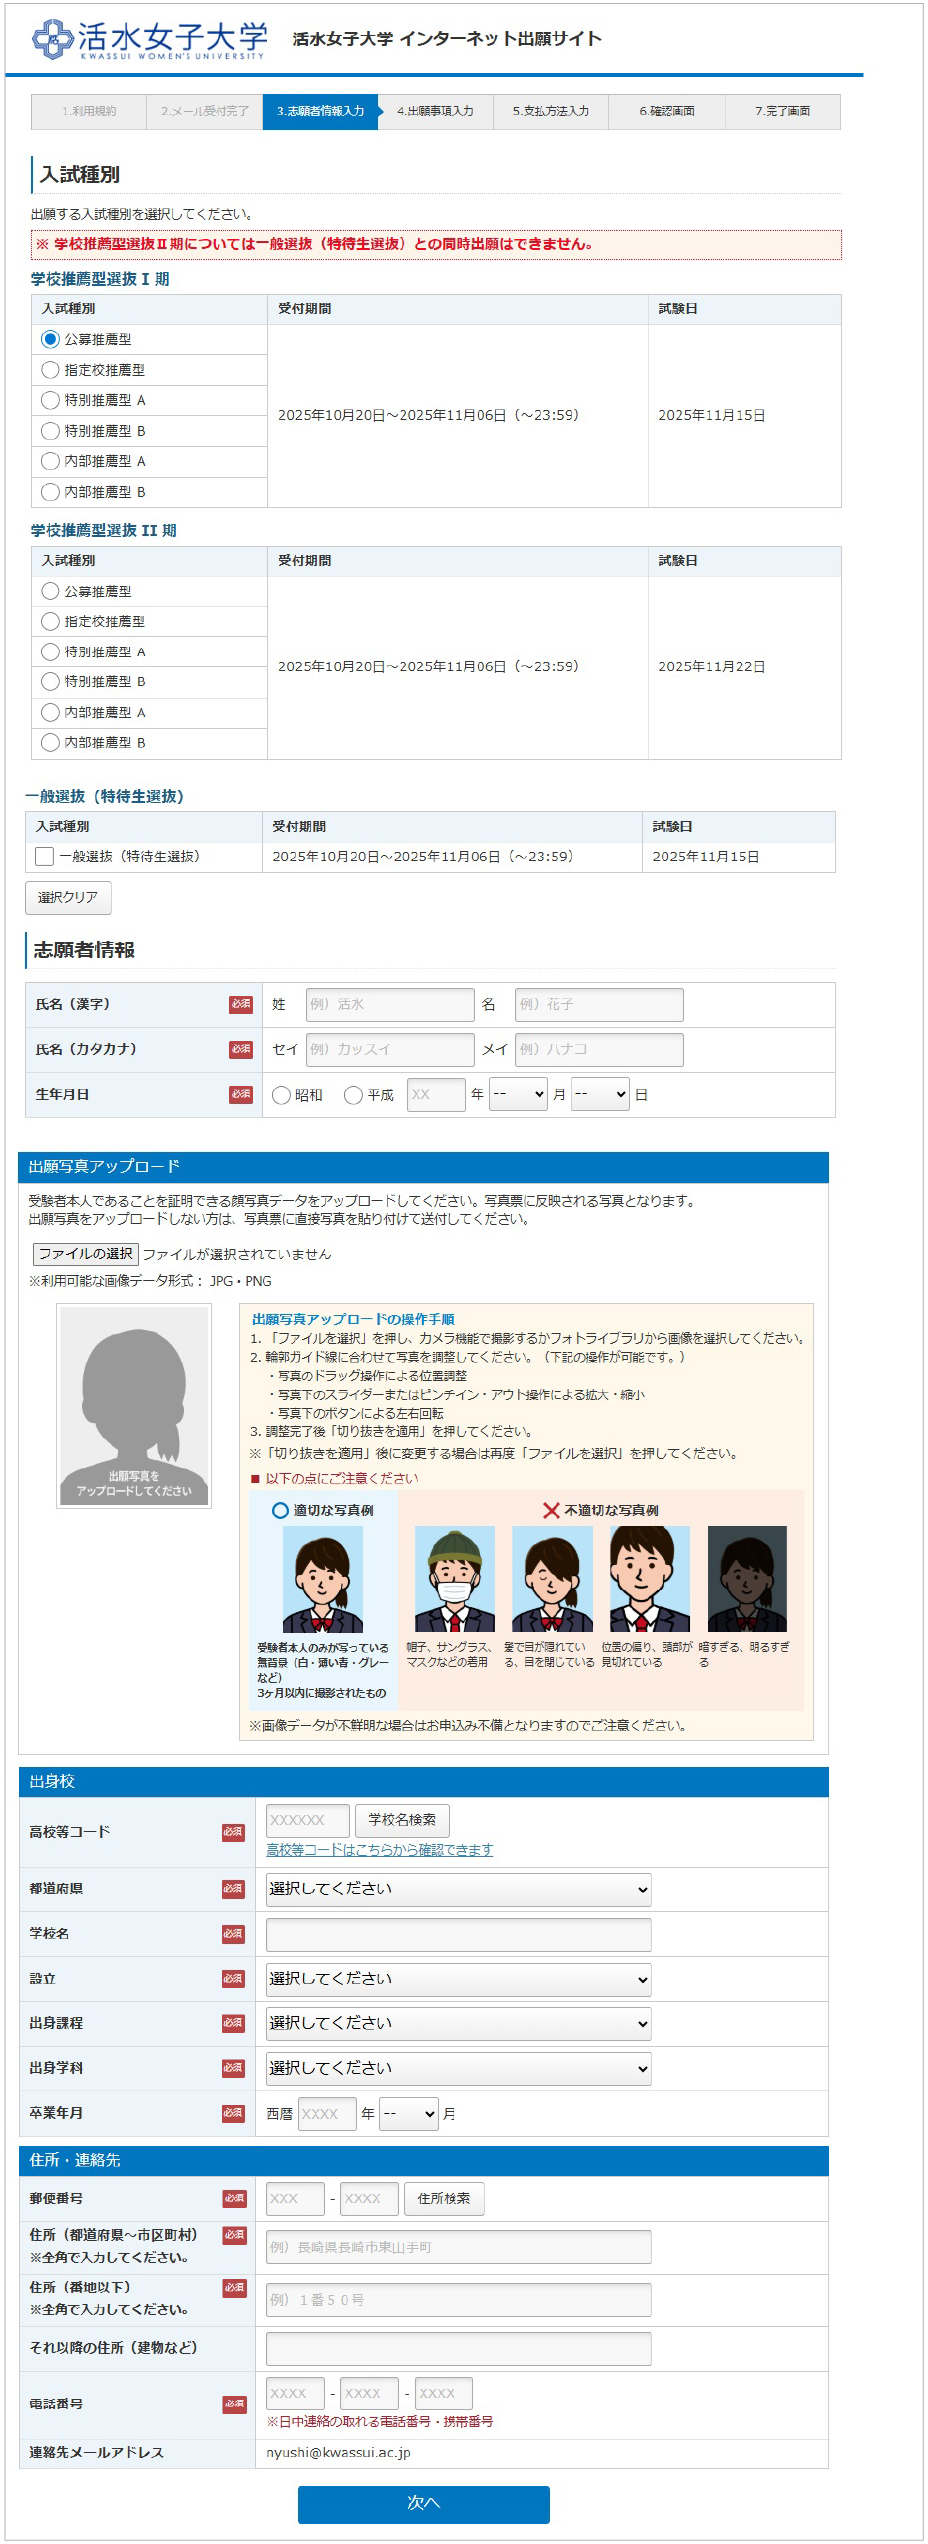Click the upload photo placeholder silhouette
This screenshot has width=928, height=2544.
point(134,1405)
